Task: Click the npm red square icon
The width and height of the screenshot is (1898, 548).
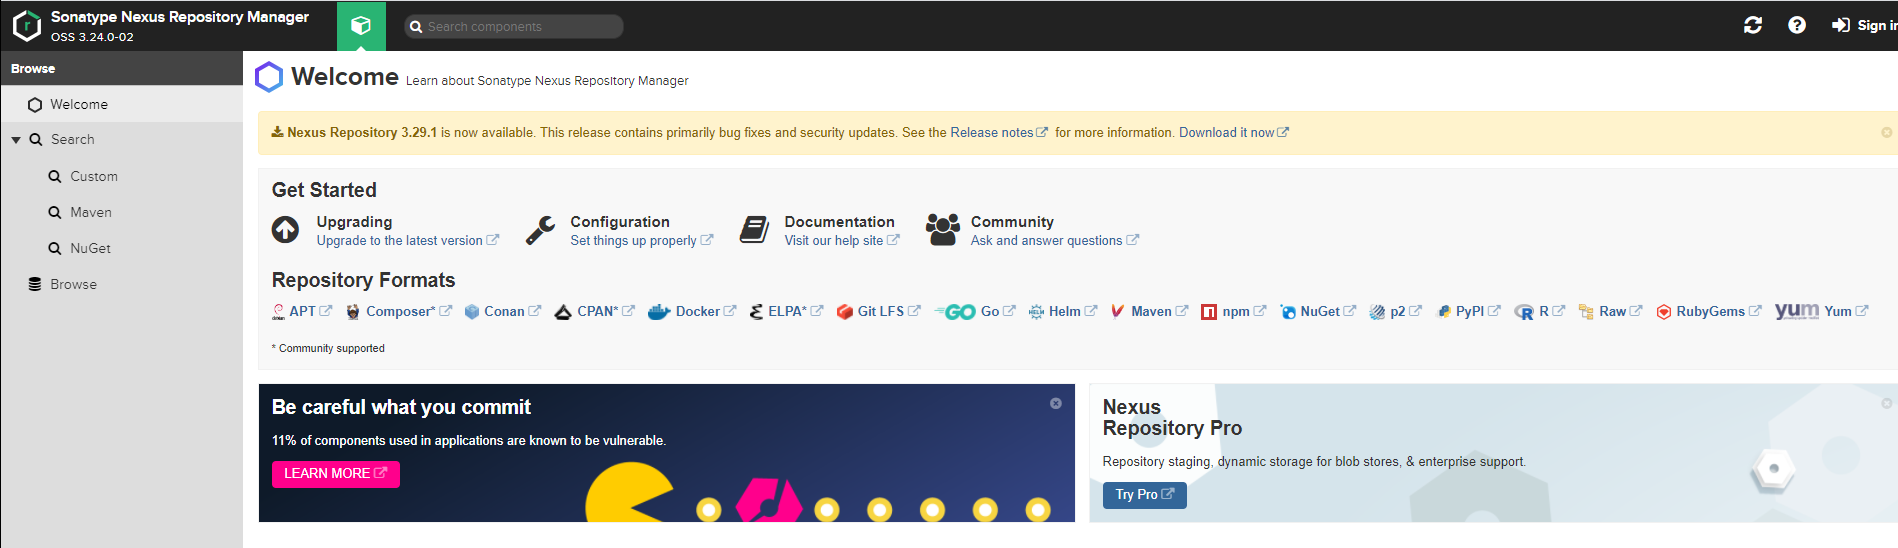Action: (x=1209, y=312)
